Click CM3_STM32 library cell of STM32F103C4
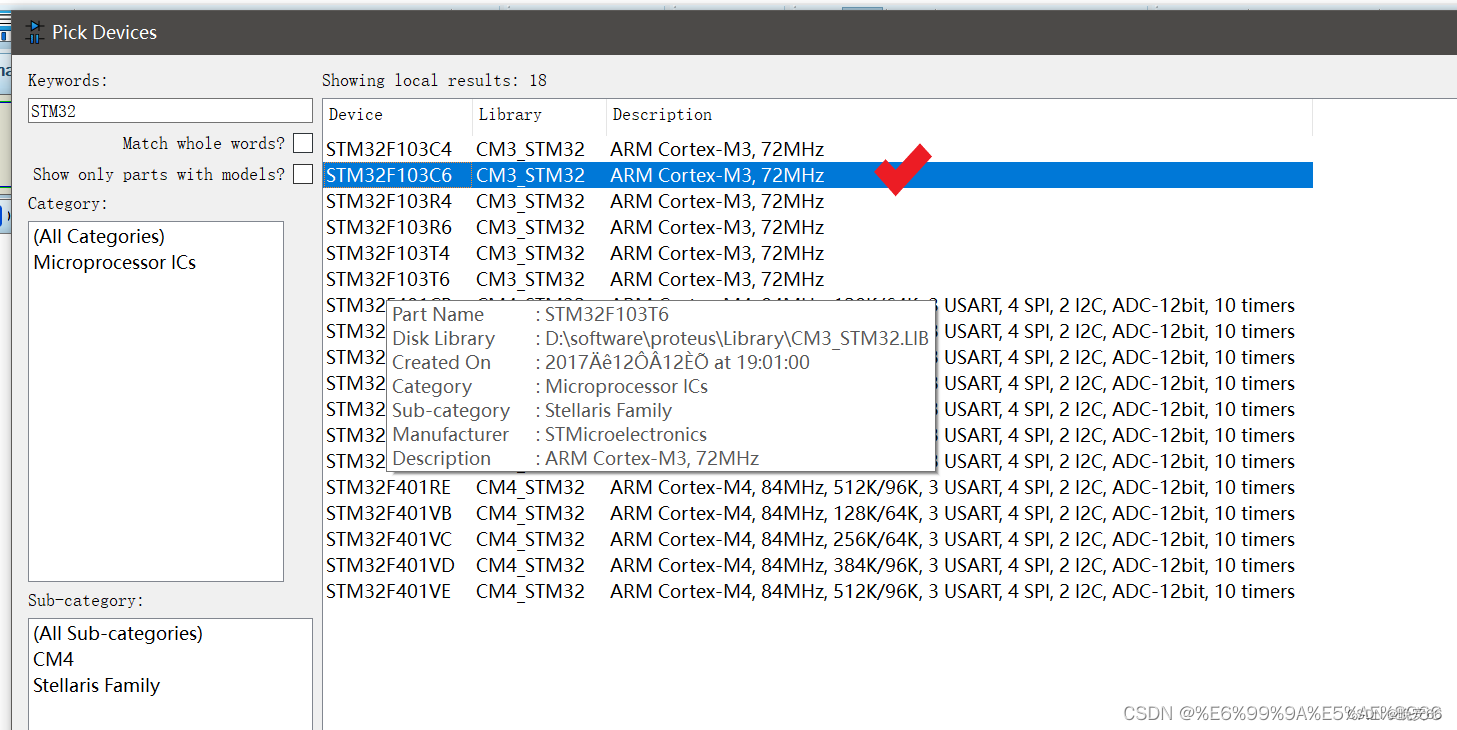The image size is (1457, 730). tap(531, 150)
